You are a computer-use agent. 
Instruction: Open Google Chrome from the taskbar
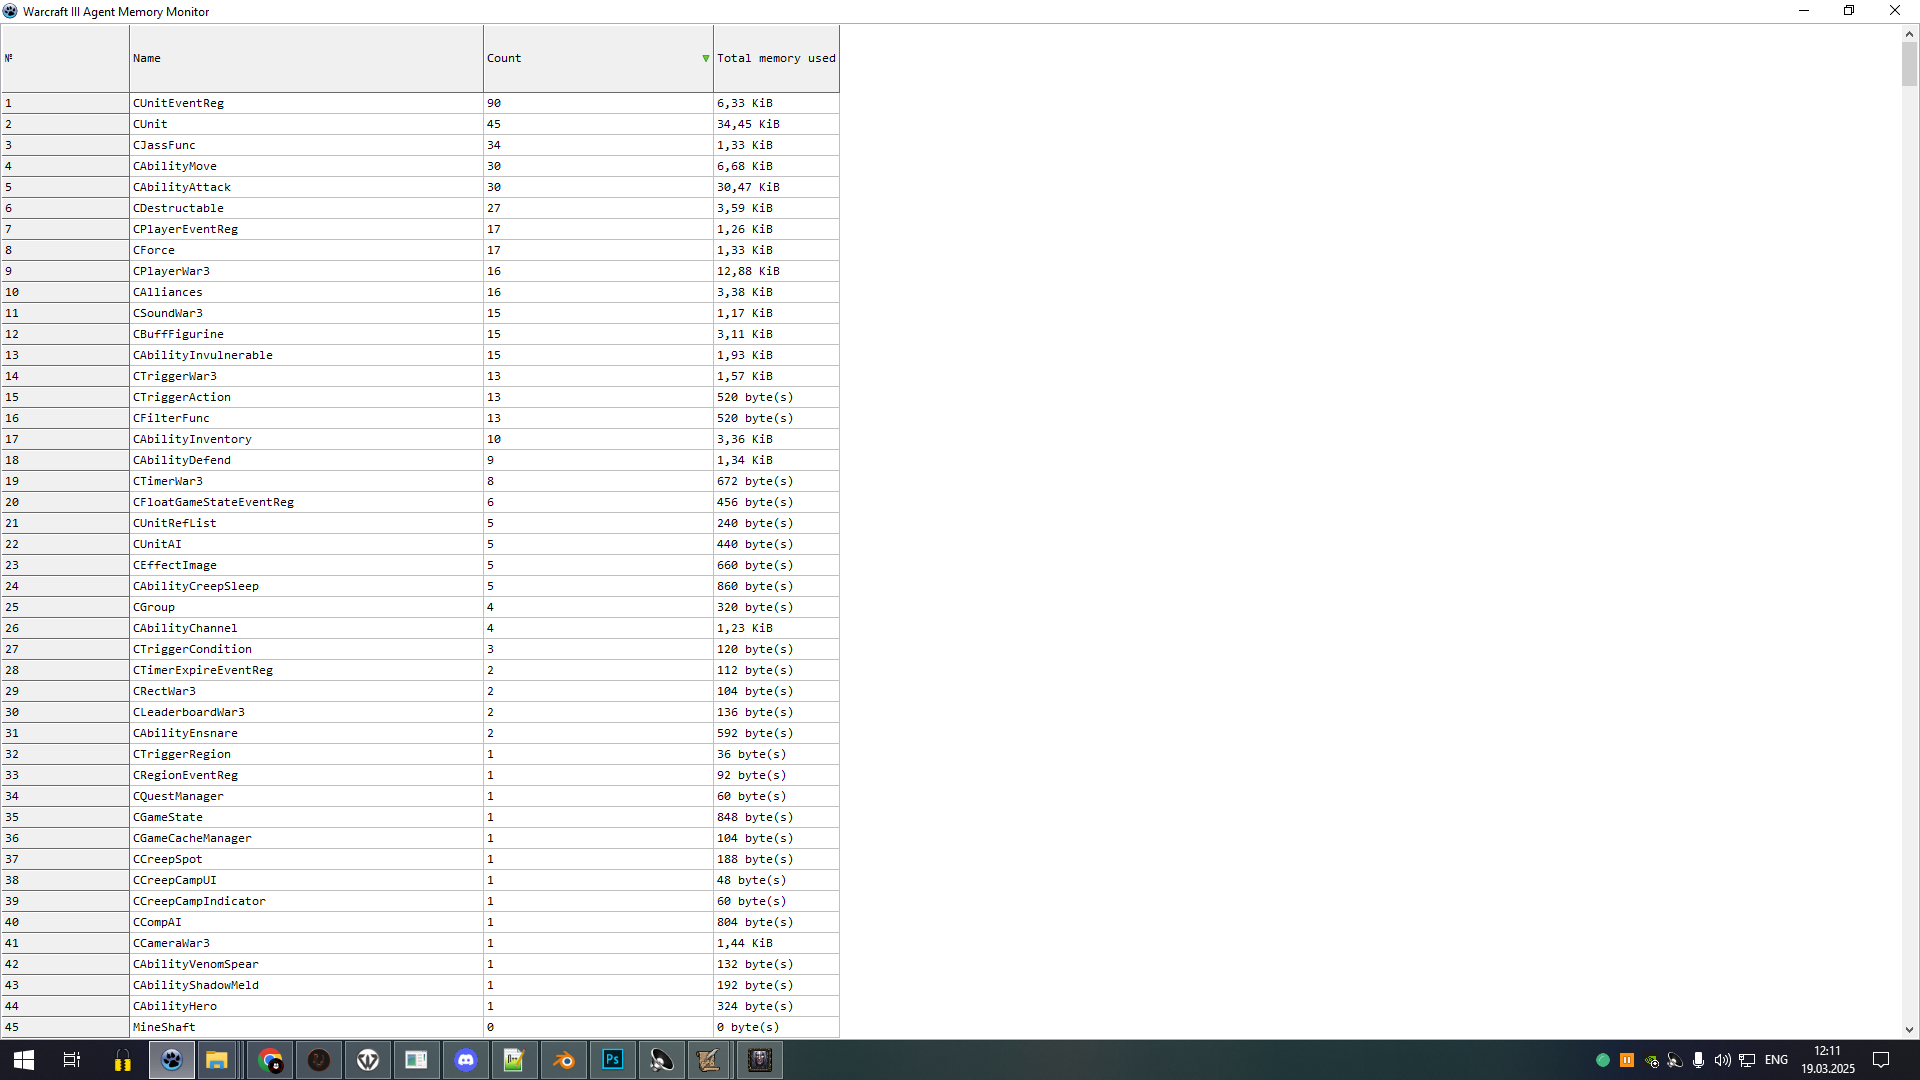270,1060
